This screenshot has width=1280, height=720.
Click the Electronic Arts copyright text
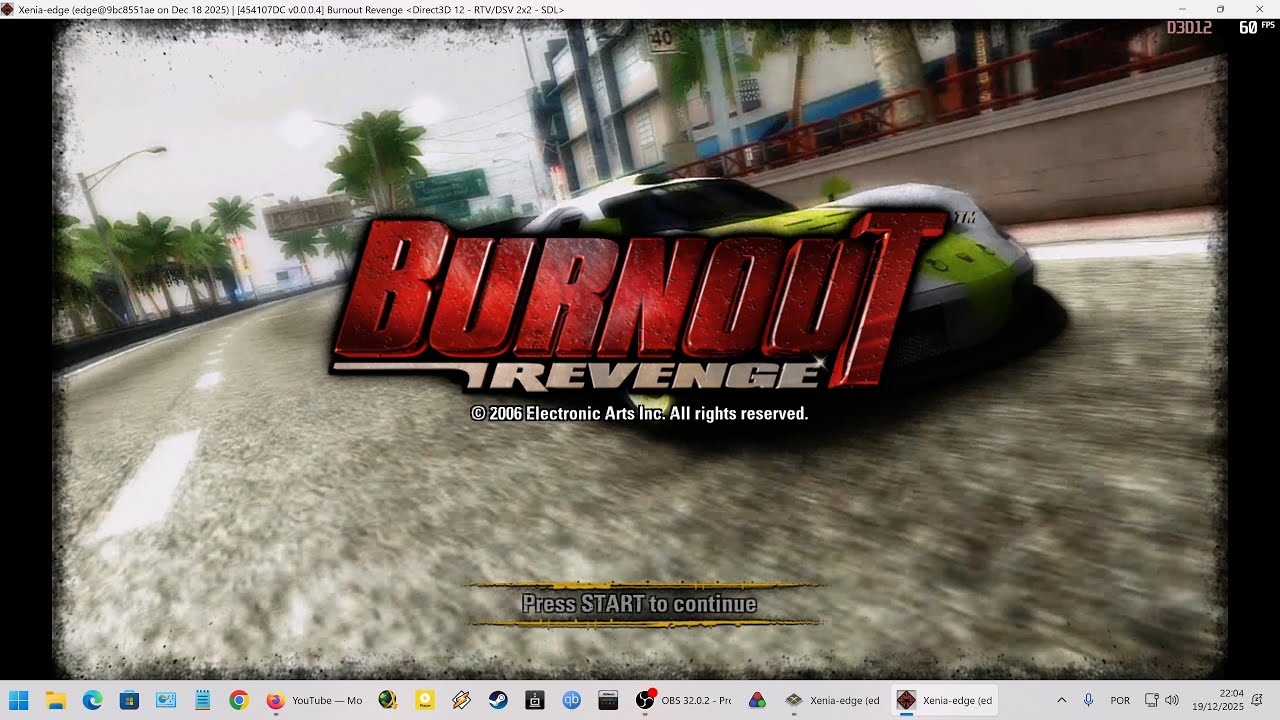point(639,413)
